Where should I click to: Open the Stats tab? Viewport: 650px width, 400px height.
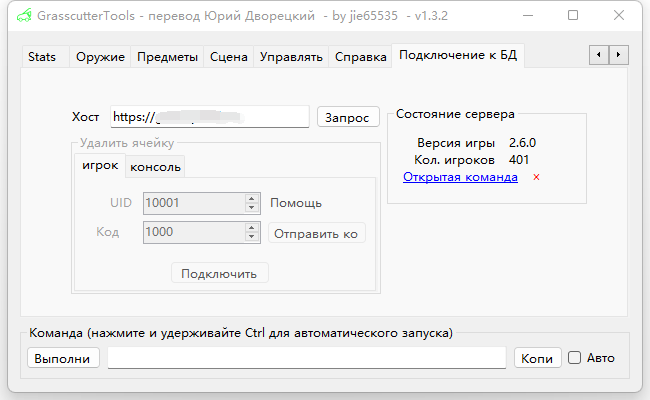pyautogui.click(x=42, y=57)
